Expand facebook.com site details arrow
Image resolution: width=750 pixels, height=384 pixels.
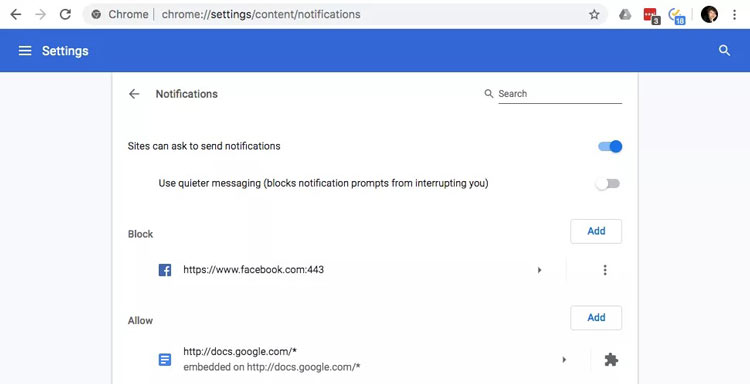pyautogui.click(x=540, y=270)
